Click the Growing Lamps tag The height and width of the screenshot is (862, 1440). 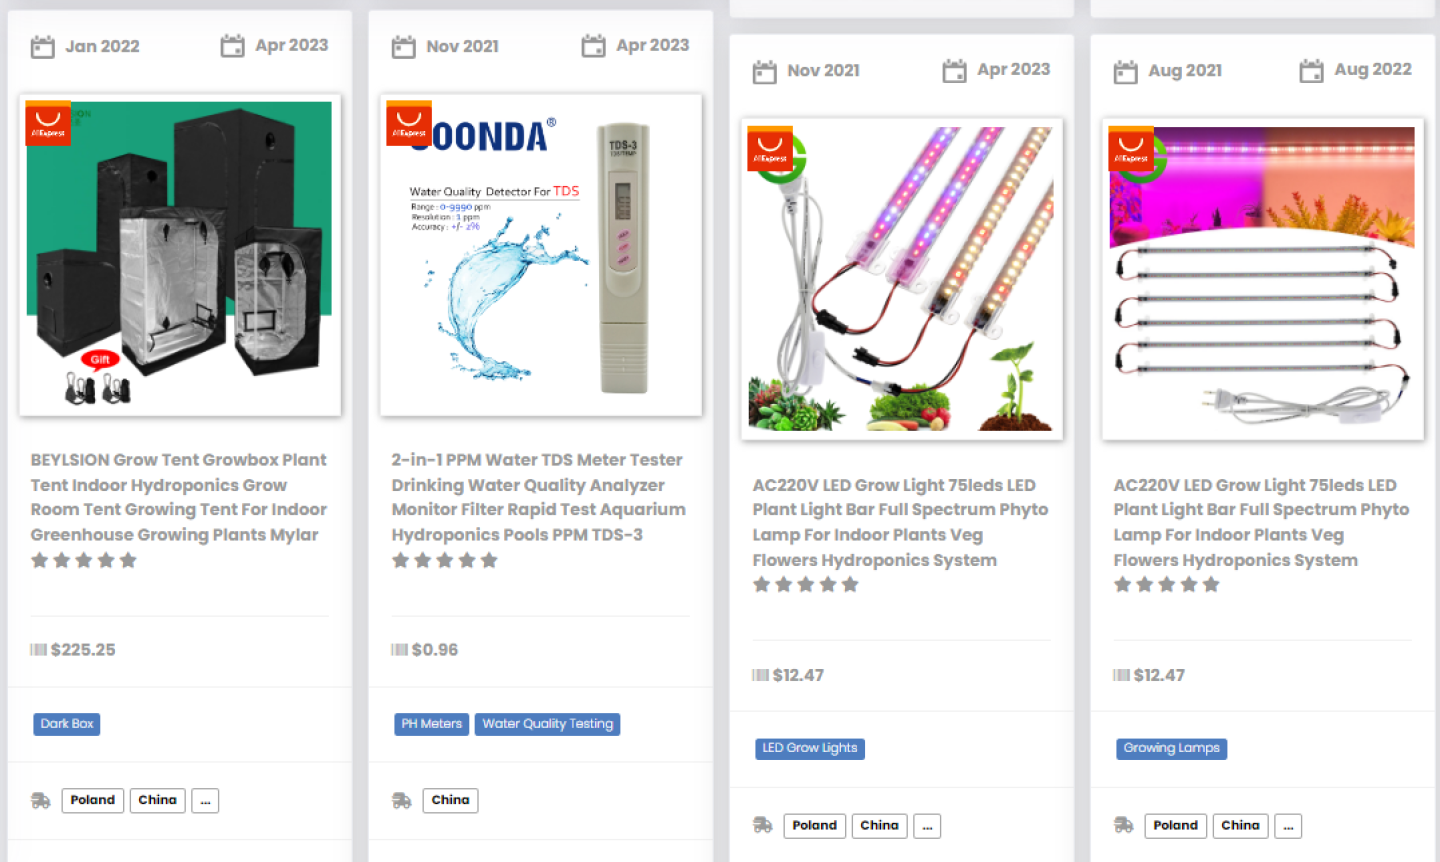point(1171,748)
